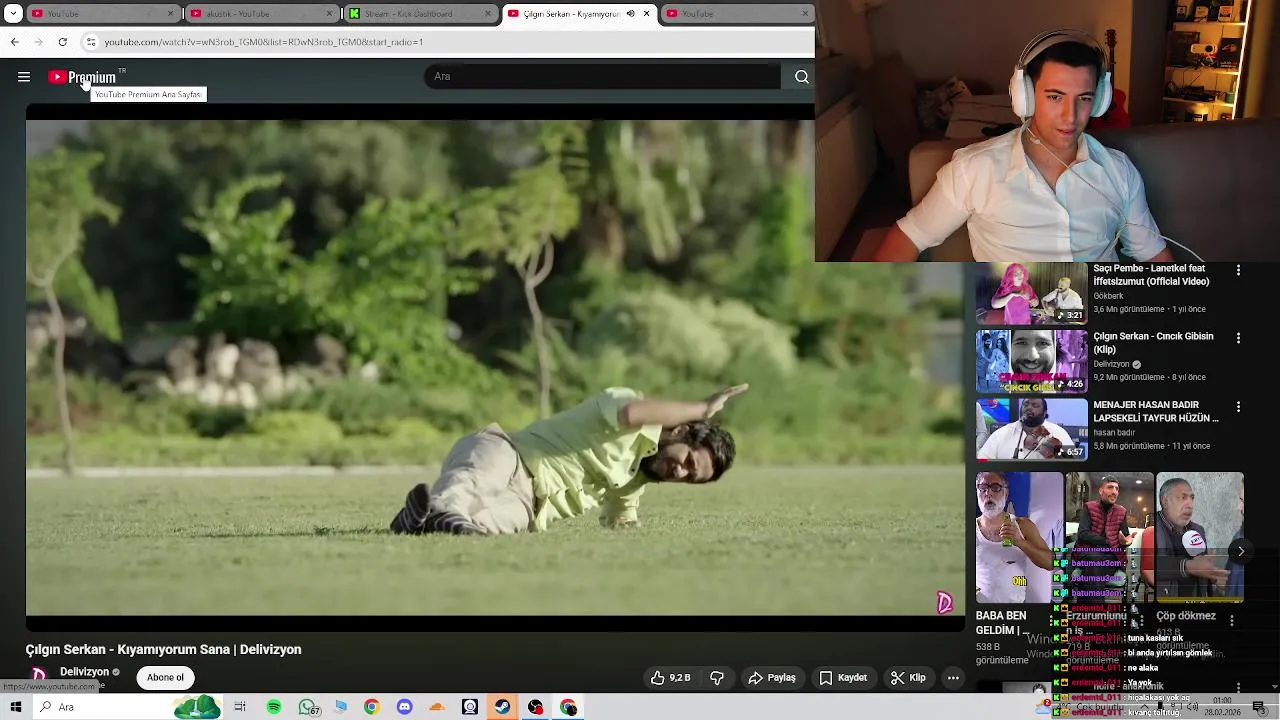Open the more actions ellipsis below video

pos(953,678)
